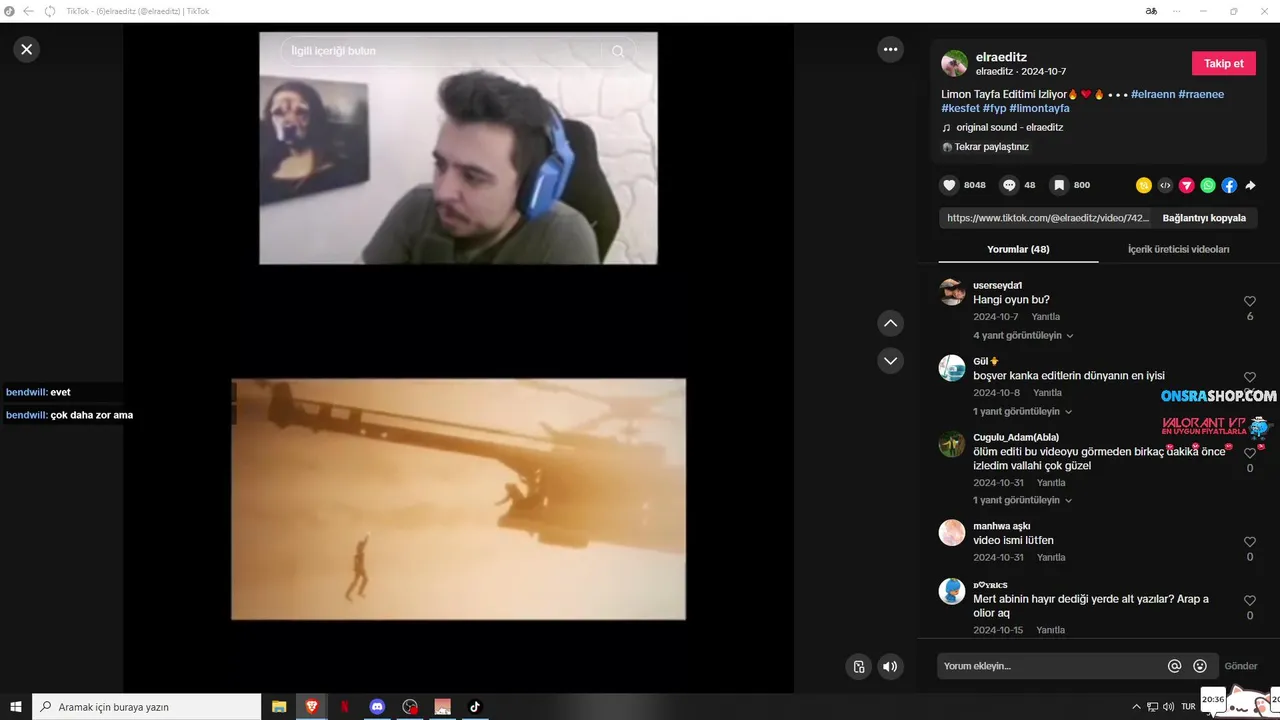Mute the video with the speaker icon
The width and height of the screenshot is (1280, 720).
[x=890, y=666]
